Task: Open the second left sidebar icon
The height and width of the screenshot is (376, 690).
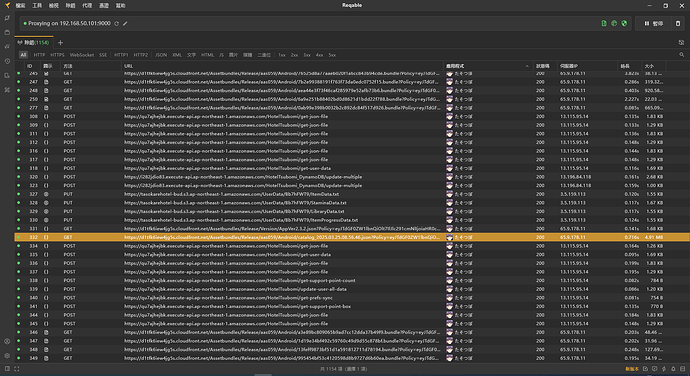Action: pos(7,32)
